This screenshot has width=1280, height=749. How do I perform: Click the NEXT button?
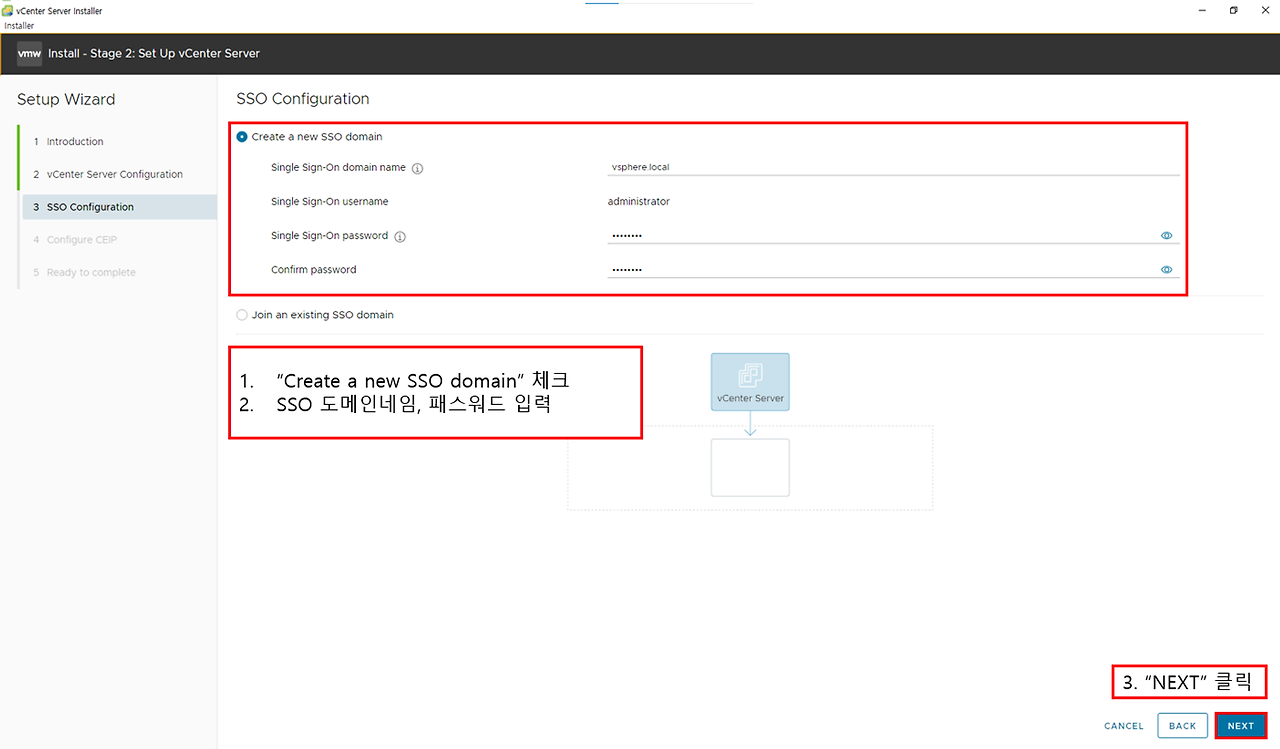coord(1241,726)
